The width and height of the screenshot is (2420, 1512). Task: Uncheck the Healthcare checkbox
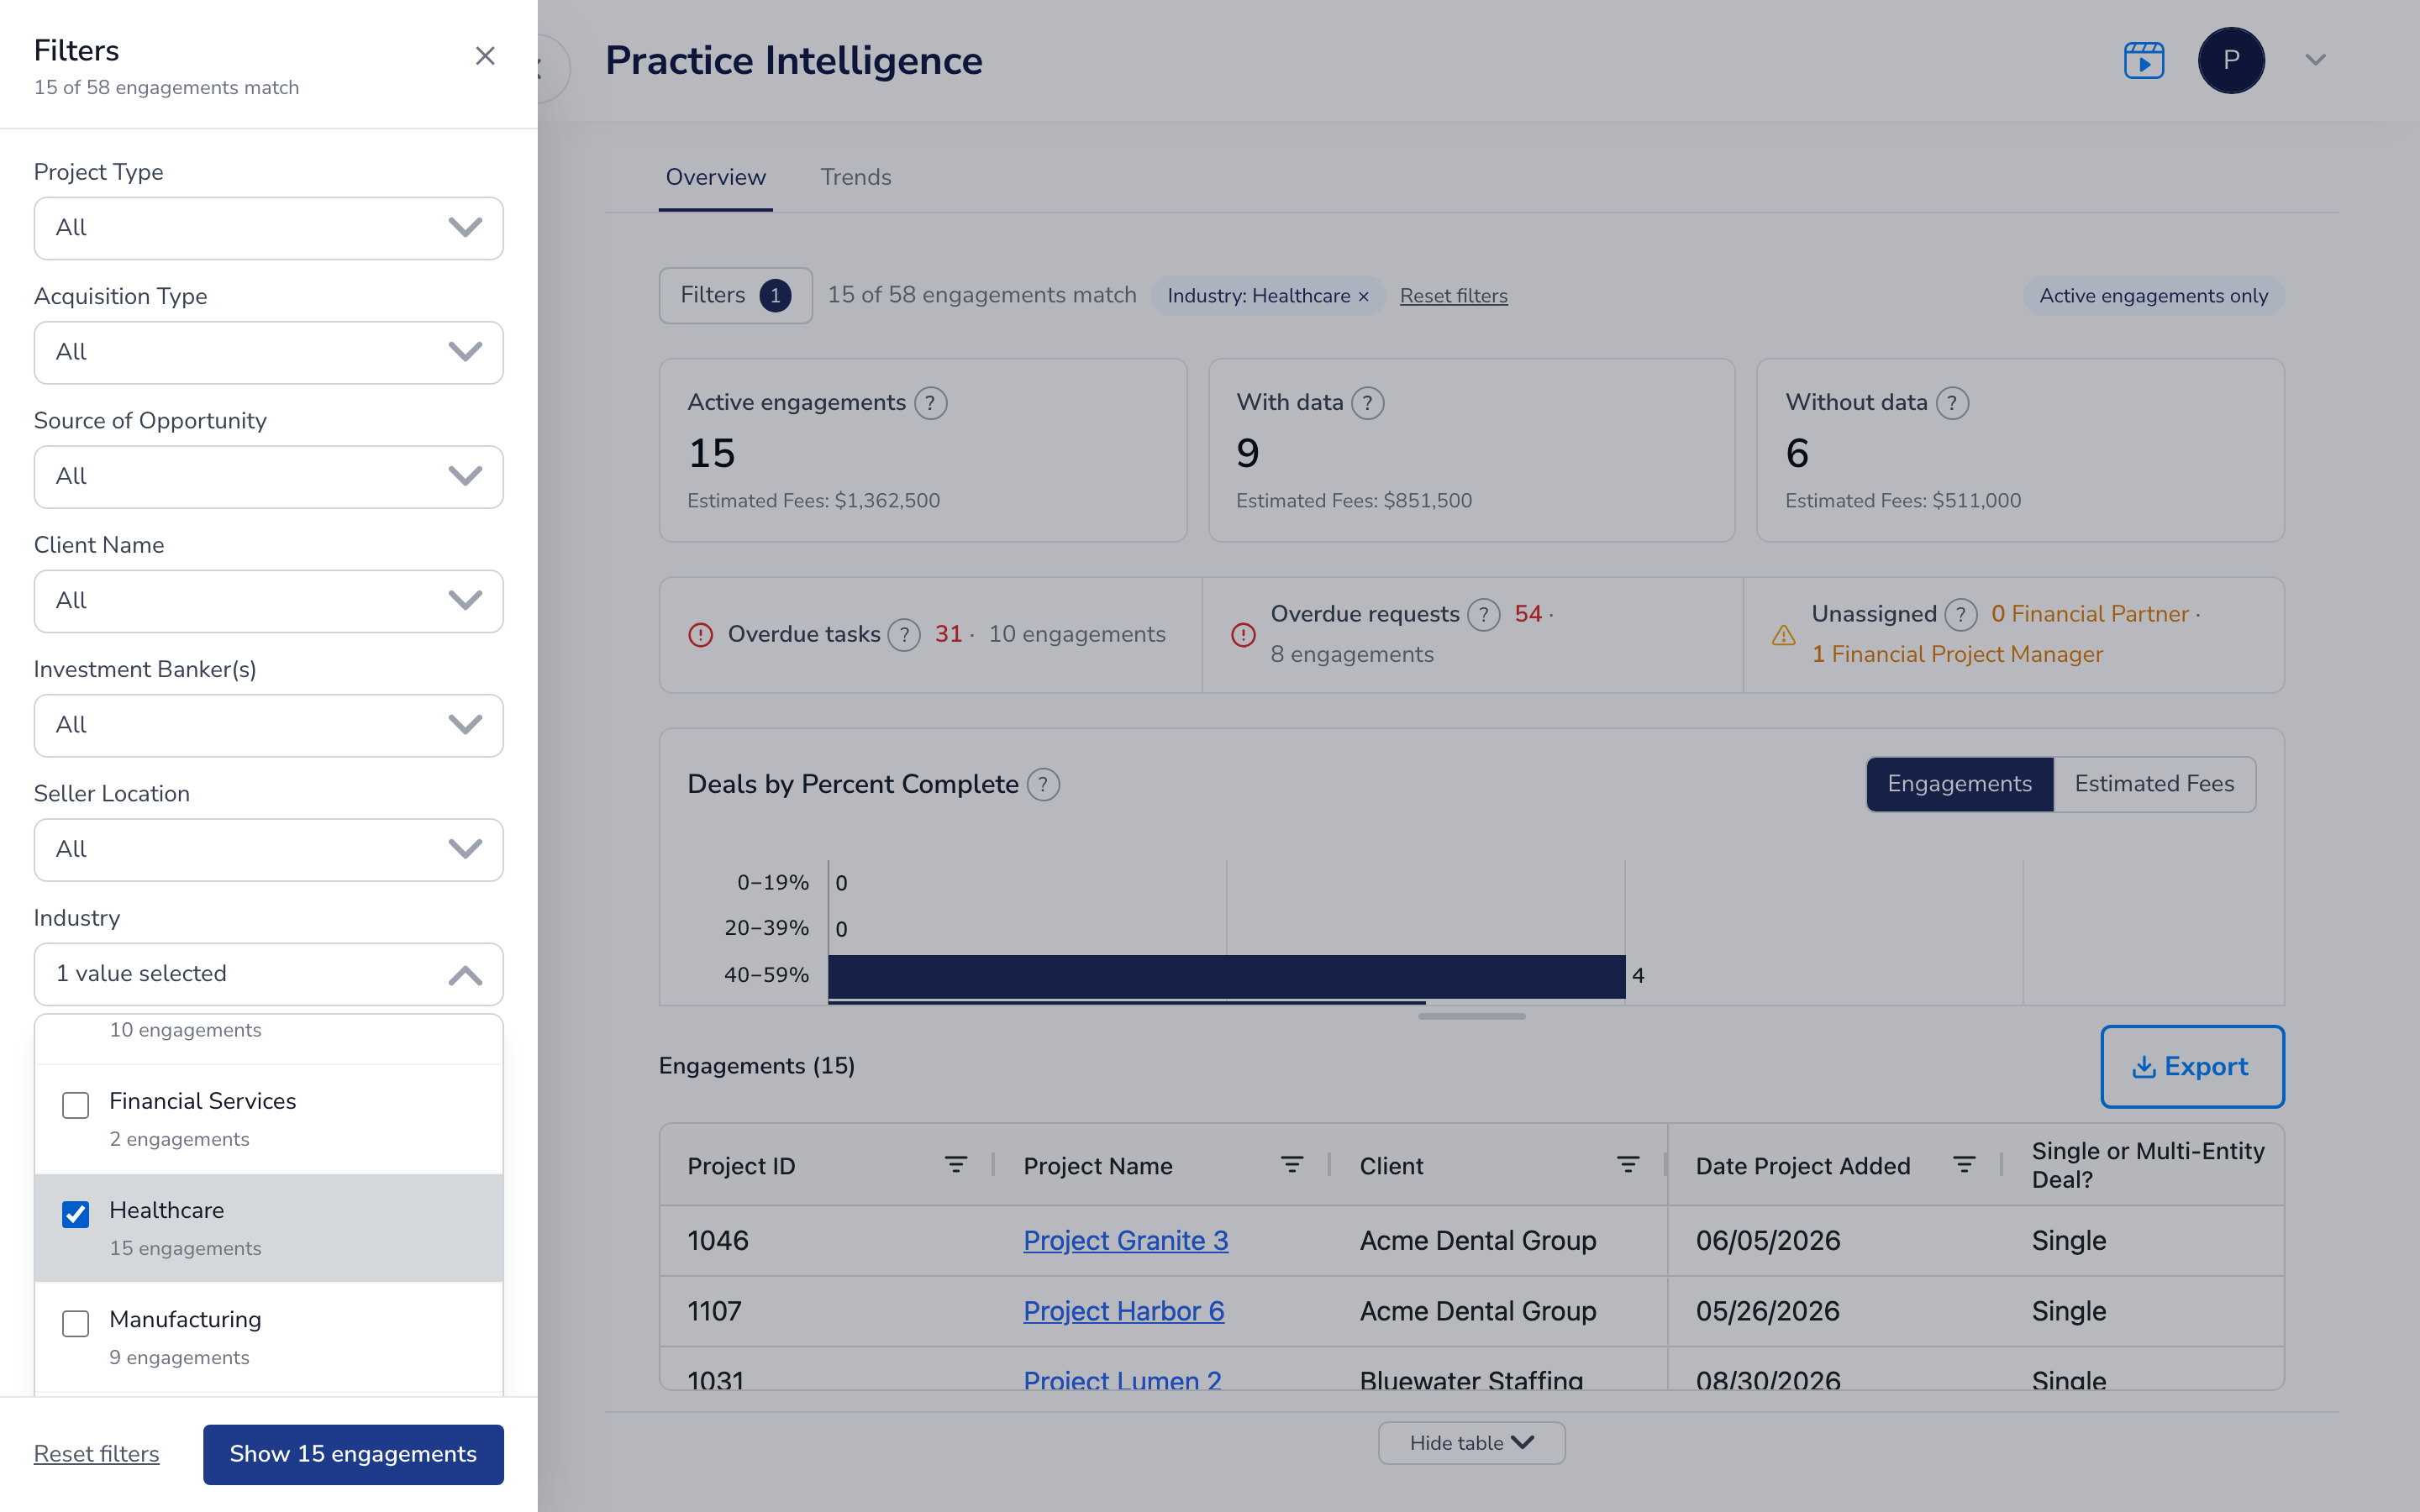pyautogui.click(x=76, y=1214)
